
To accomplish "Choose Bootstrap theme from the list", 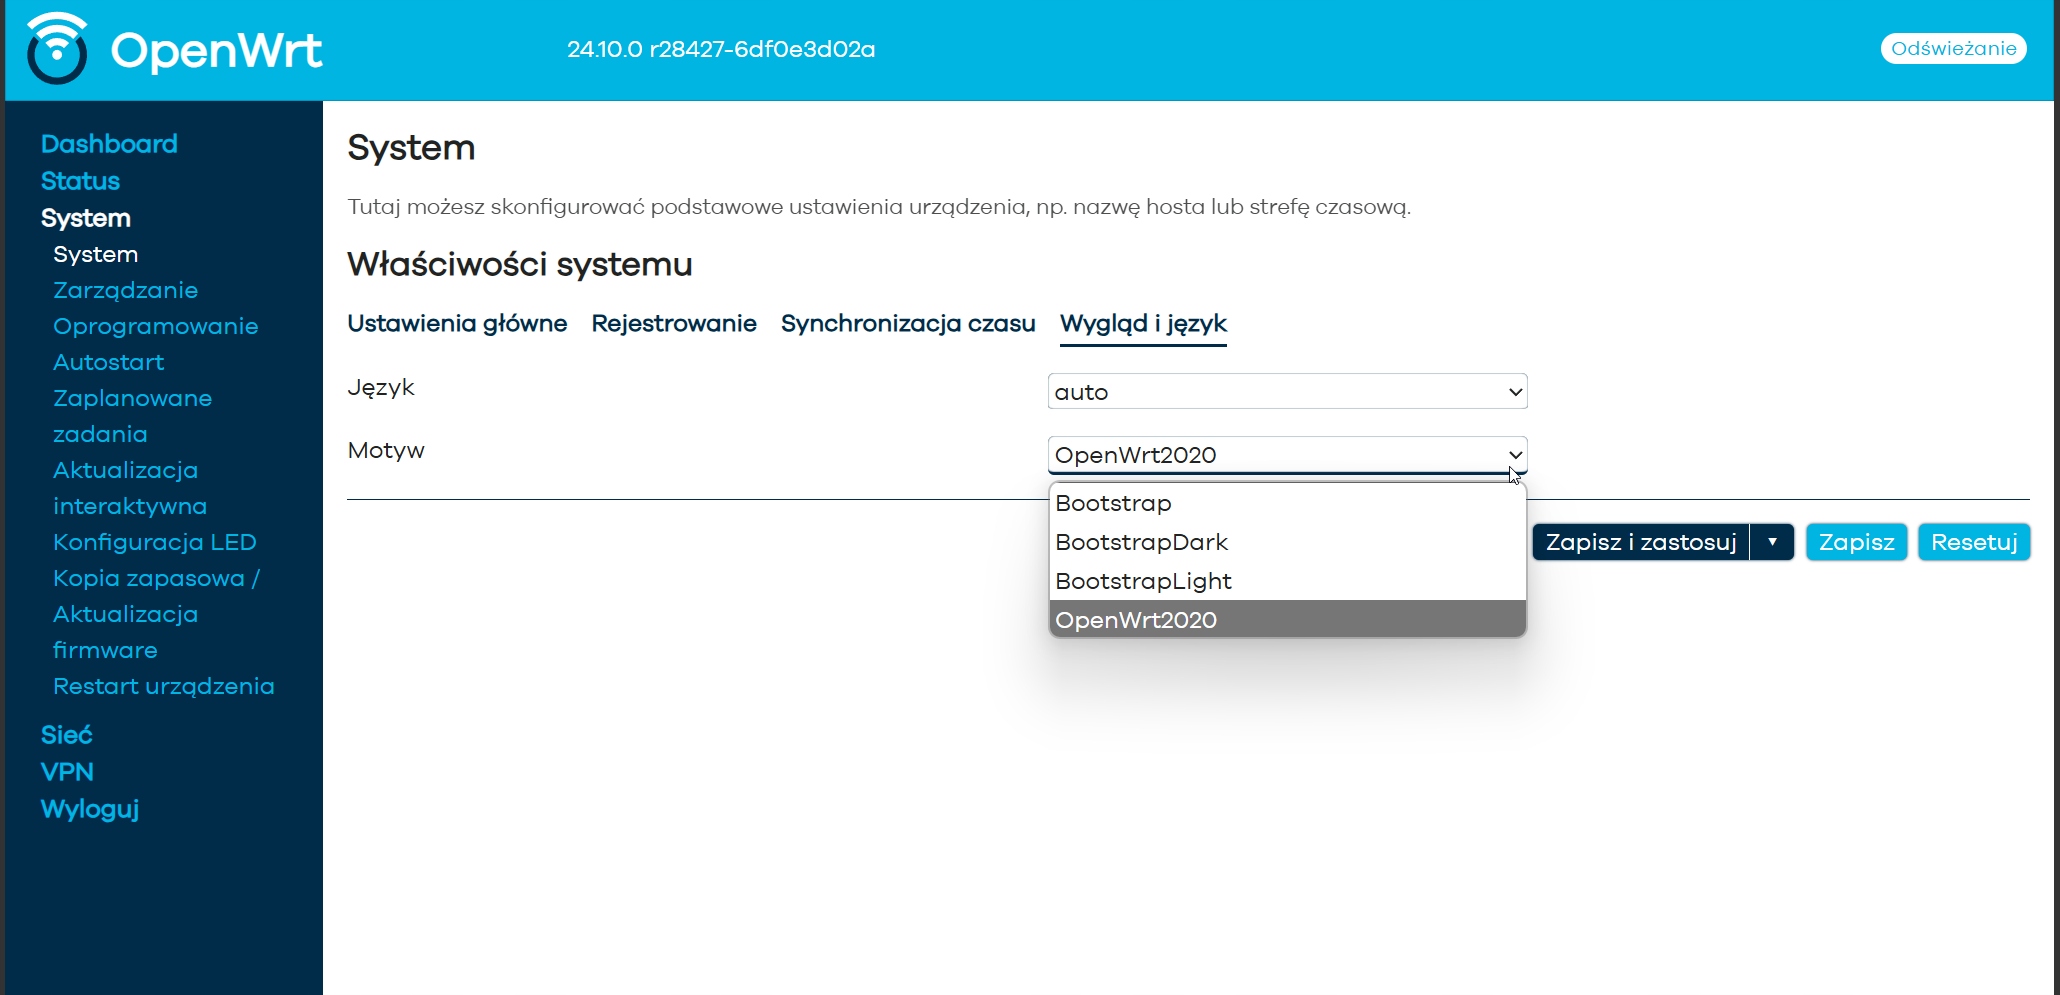I will pyautogui.click(x=1113, y=503).
